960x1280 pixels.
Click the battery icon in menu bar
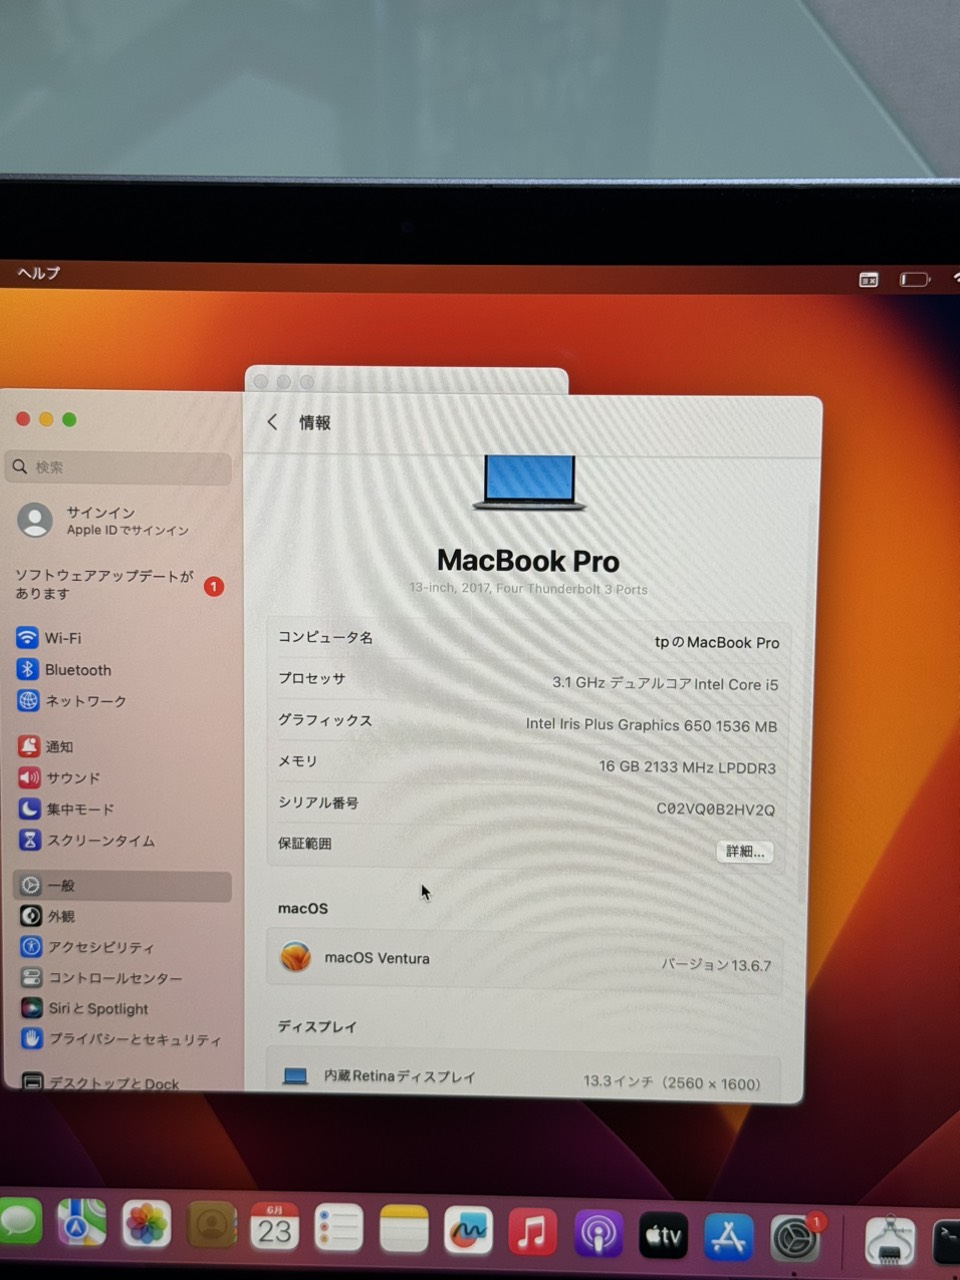click(914, 280)
